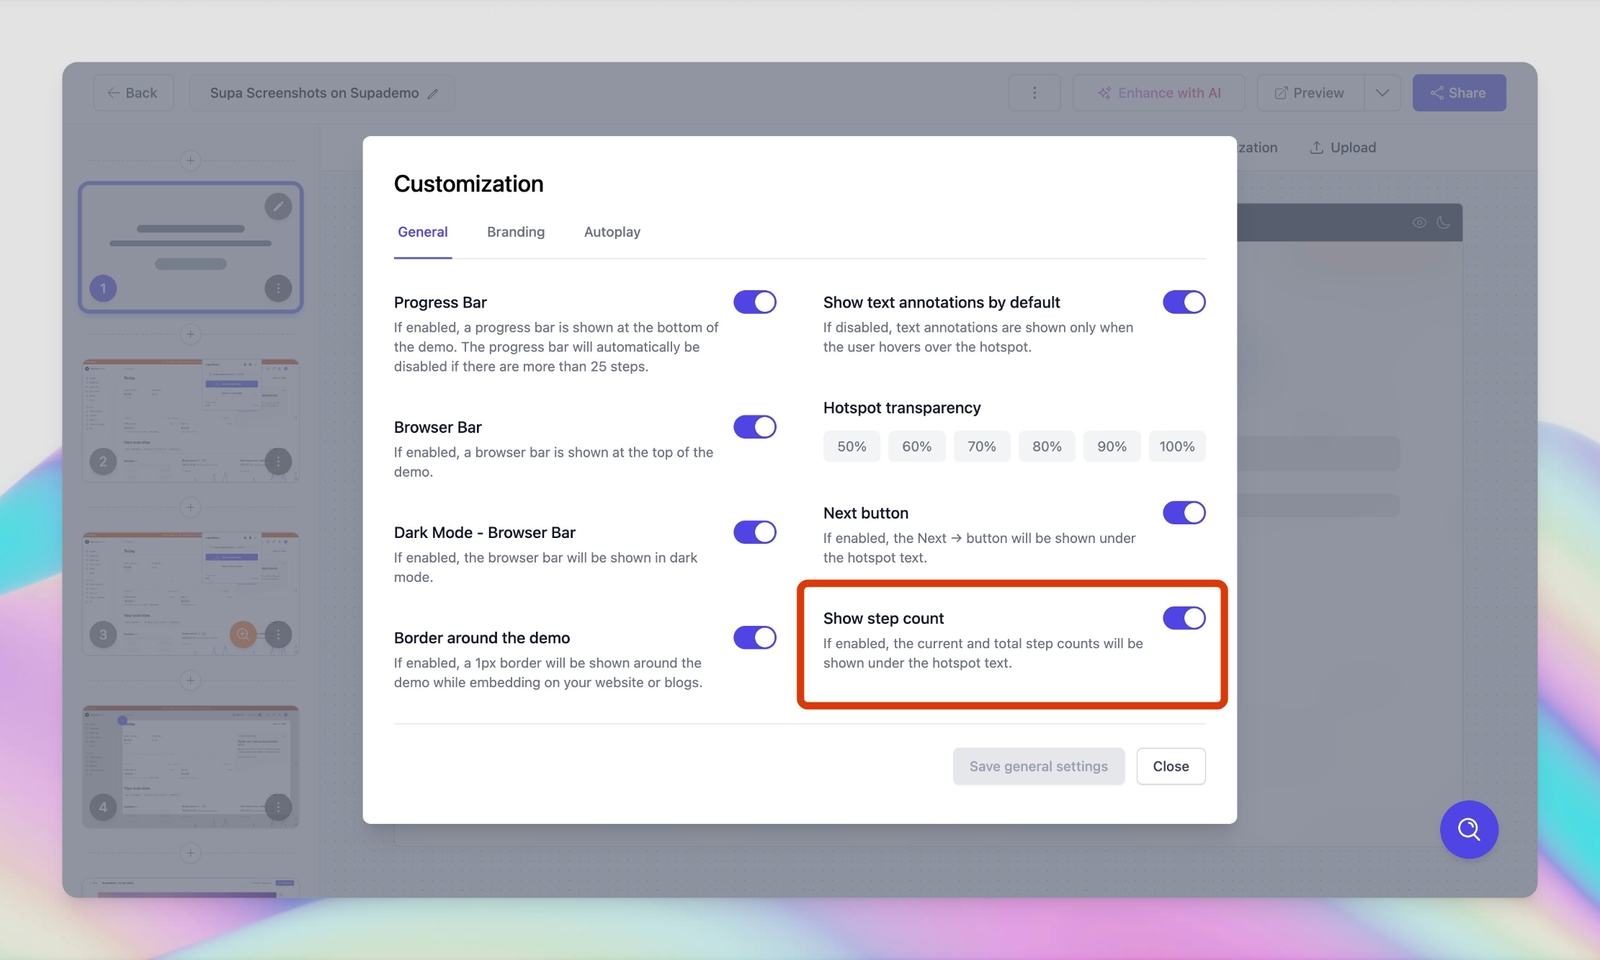Viewport: 1600px width, 960px height.
Task: Click the Back button
Action: [133, 93]
